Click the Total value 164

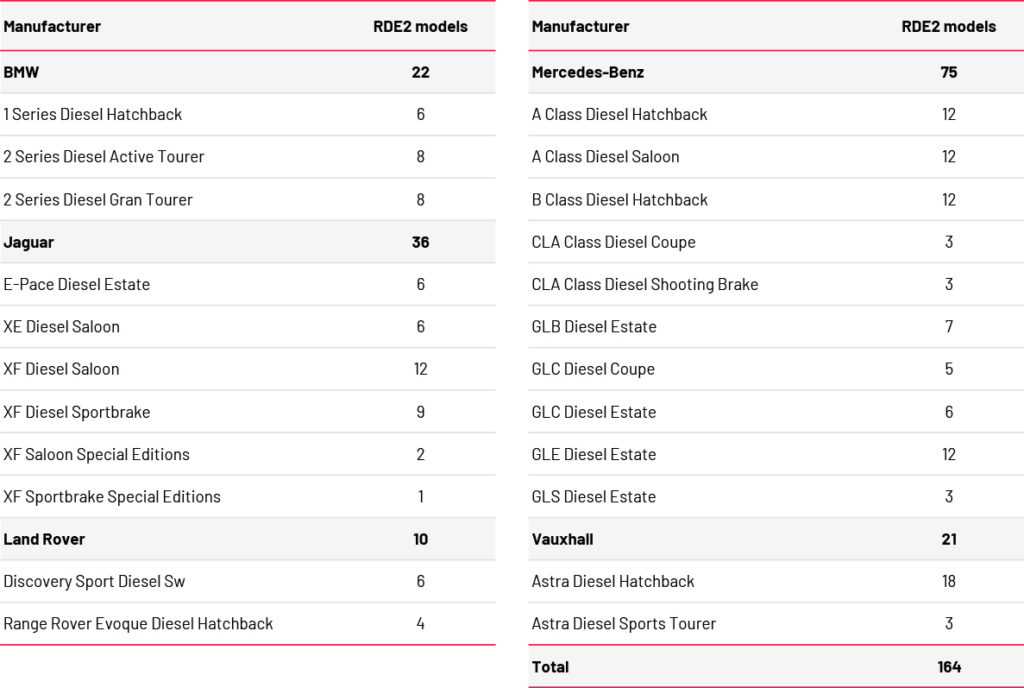[x=949, y=666]
